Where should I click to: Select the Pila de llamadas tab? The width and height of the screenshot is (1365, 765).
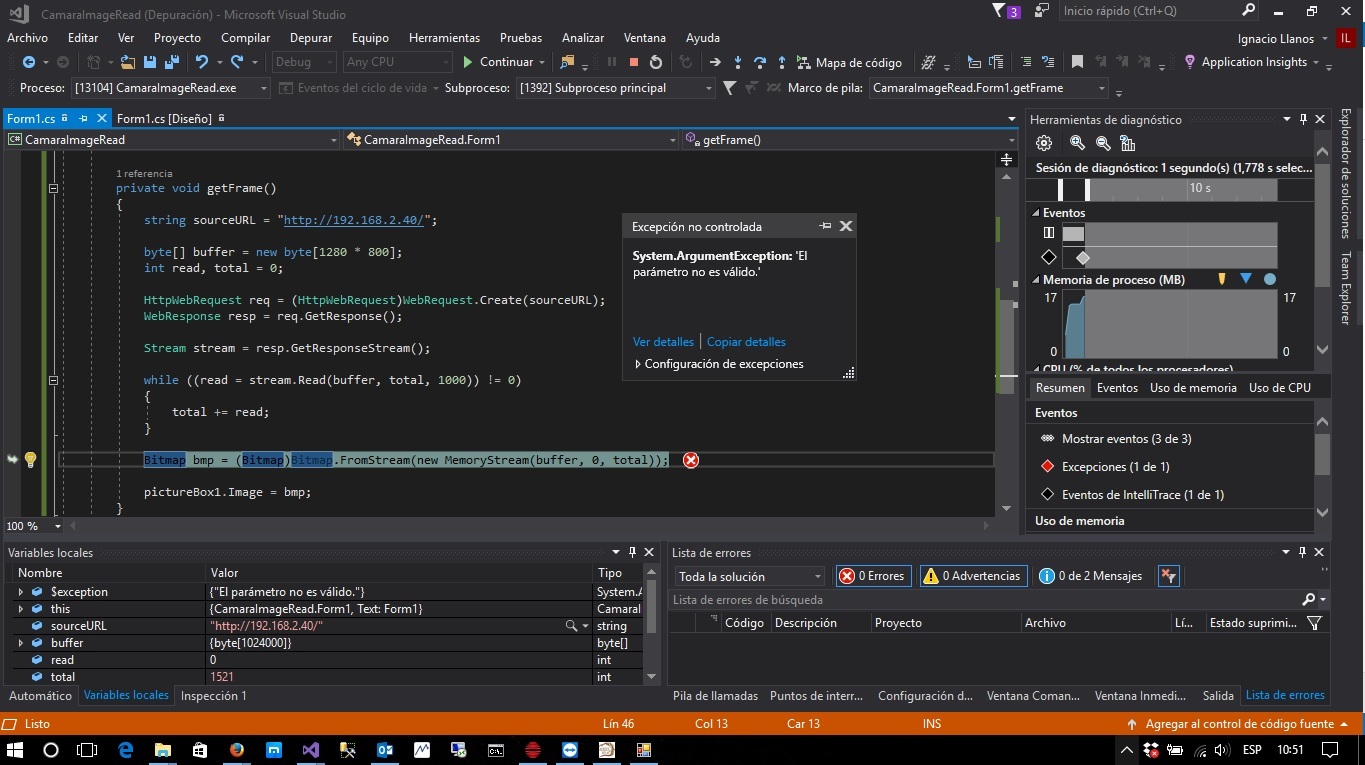click(x=716, y=696)
